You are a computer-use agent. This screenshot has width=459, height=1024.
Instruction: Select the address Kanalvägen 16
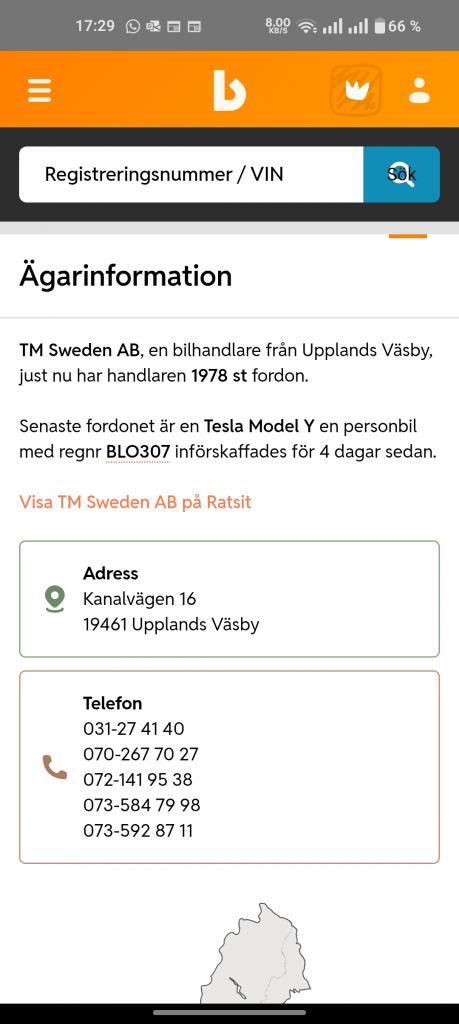coord(140,599)
